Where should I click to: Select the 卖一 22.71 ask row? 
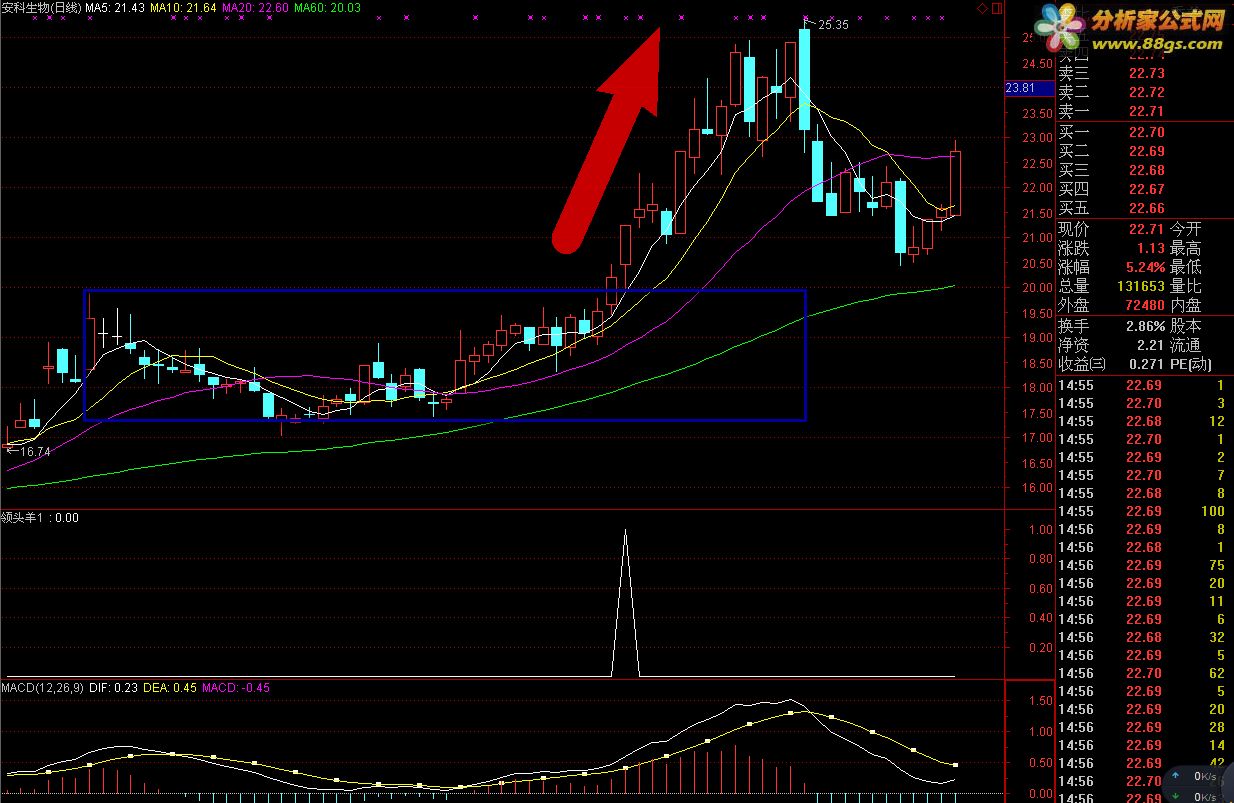pyautogui.click(x=1145, y=111)
